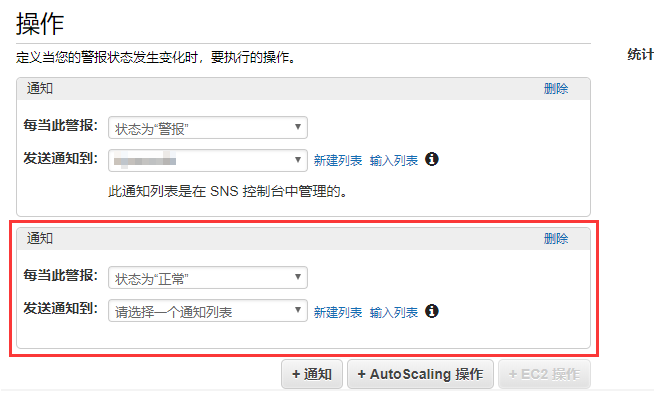The image size is (654, 400).
Task: Open the blurred send-to list dropdown
Action: click(x=207, y=160)
